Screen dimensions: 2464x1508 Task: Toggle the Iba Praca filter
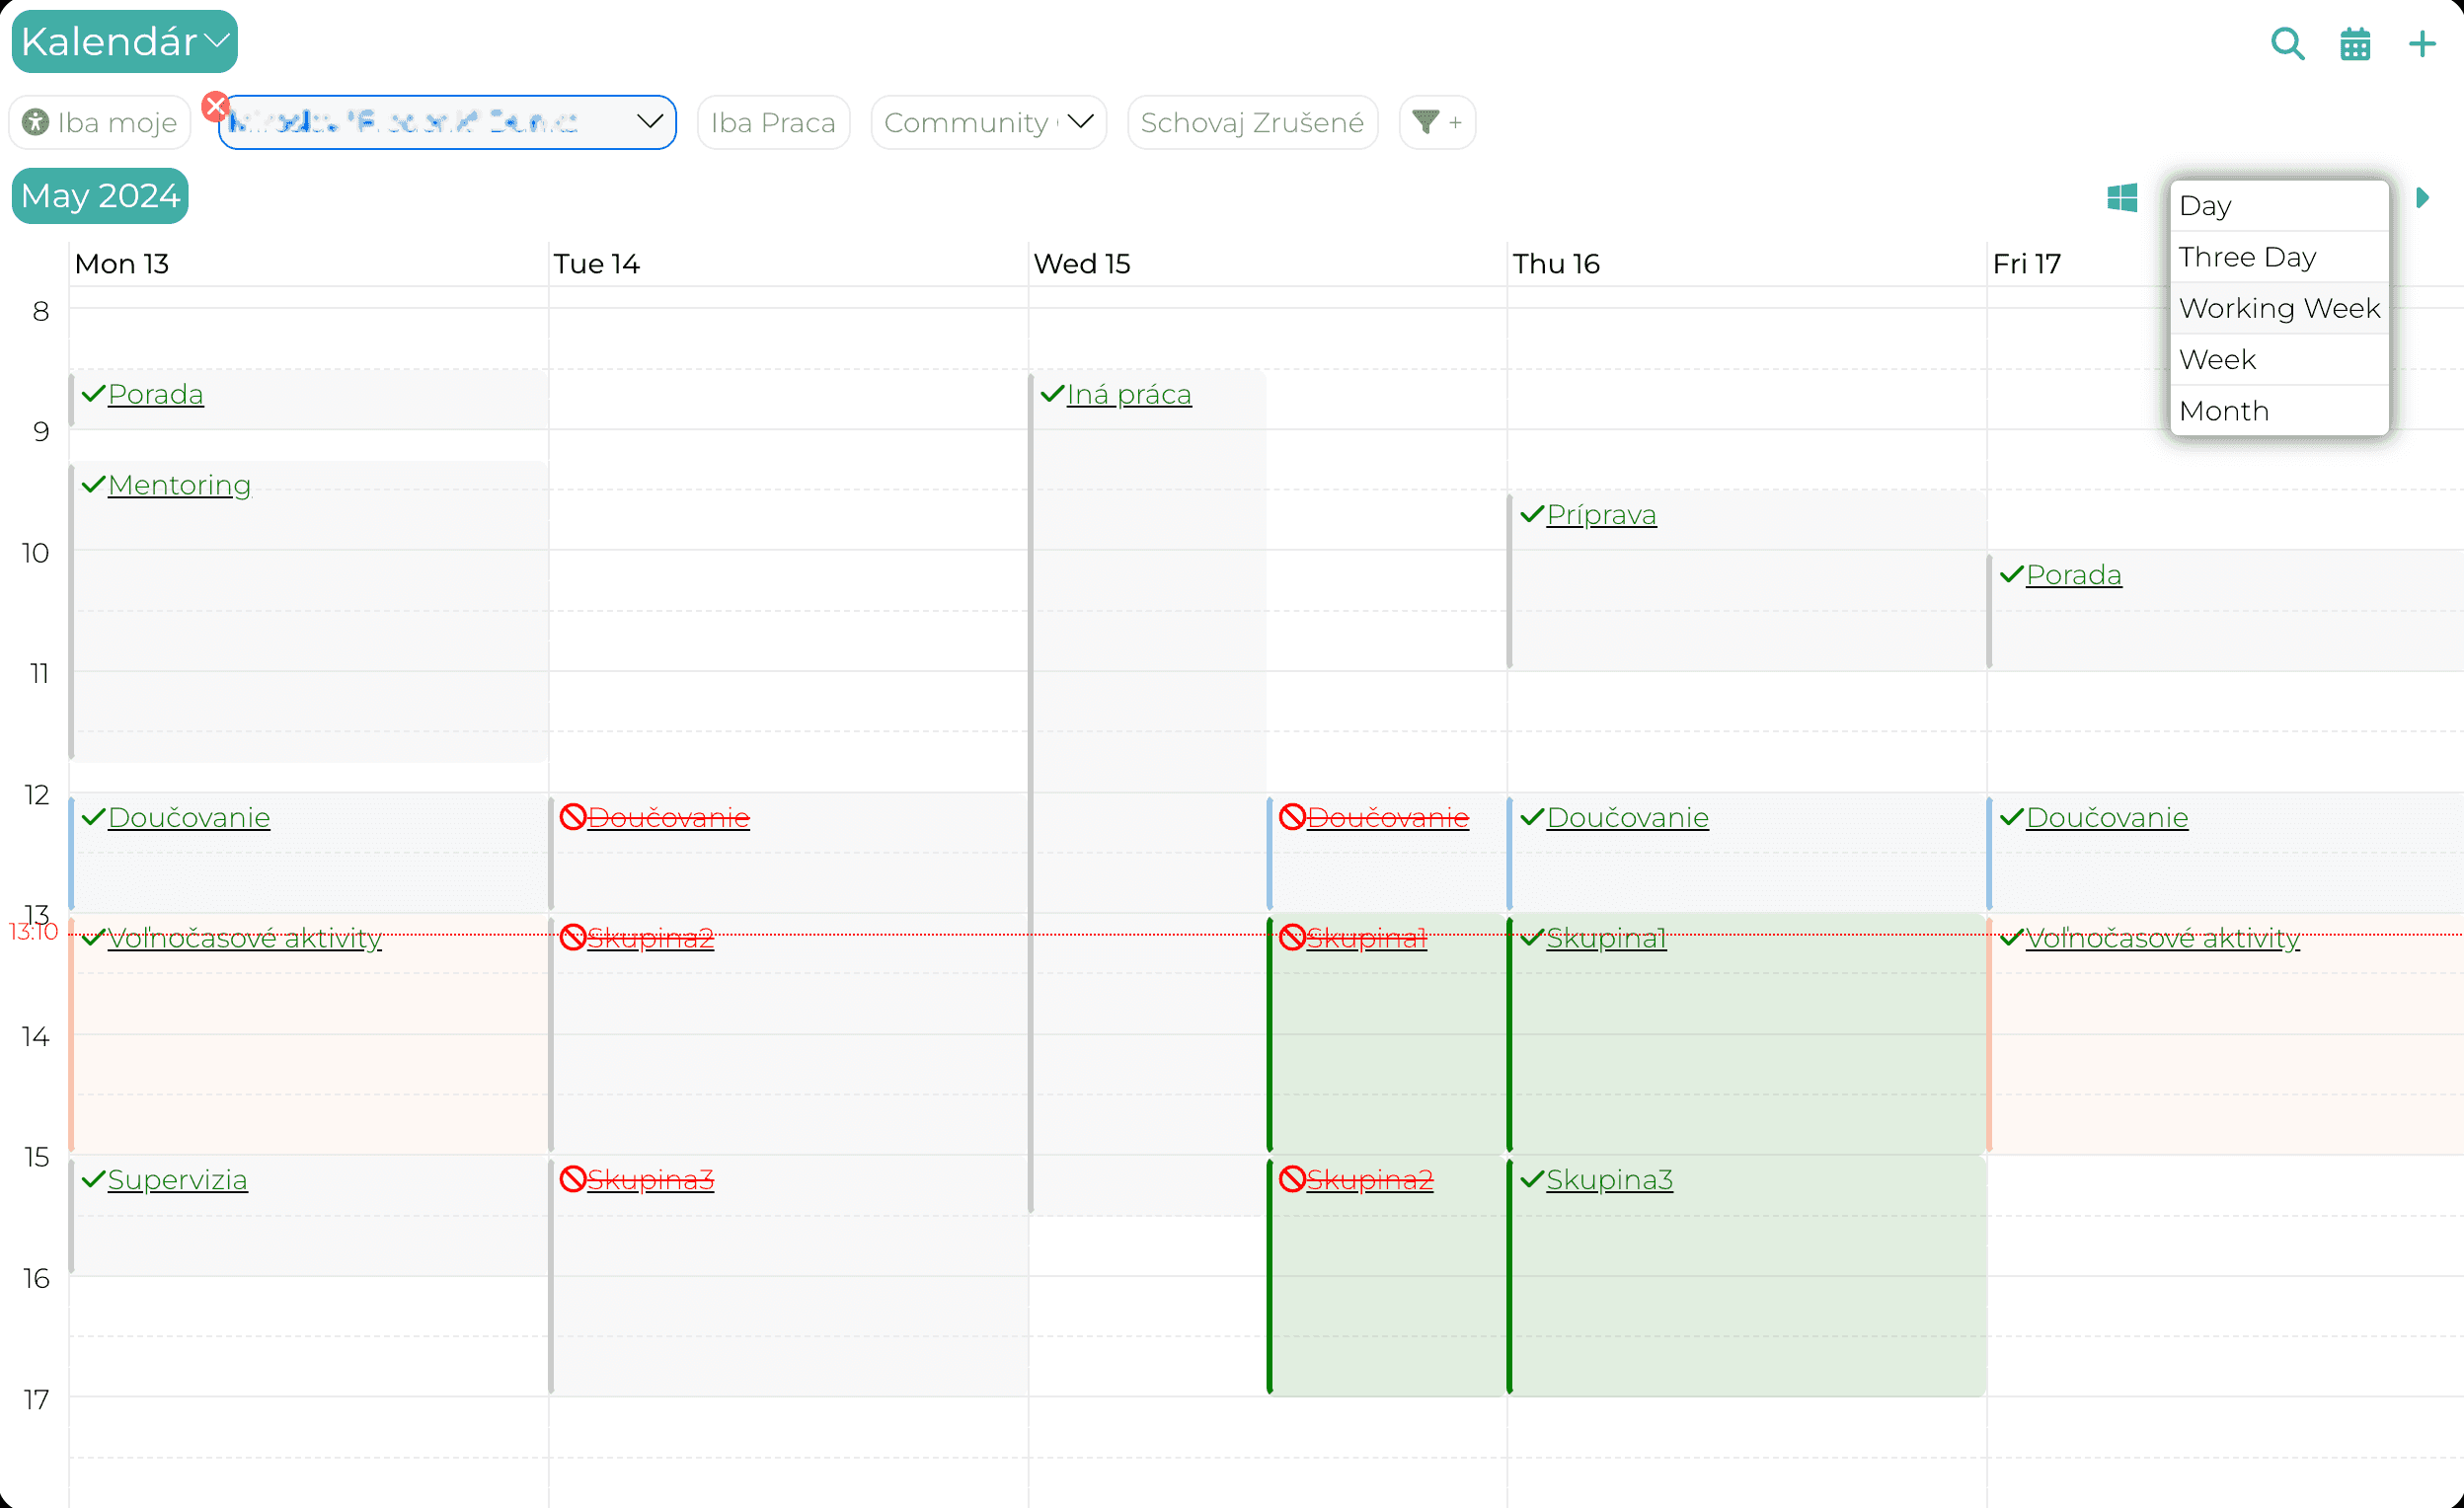(x=773, y=122)
